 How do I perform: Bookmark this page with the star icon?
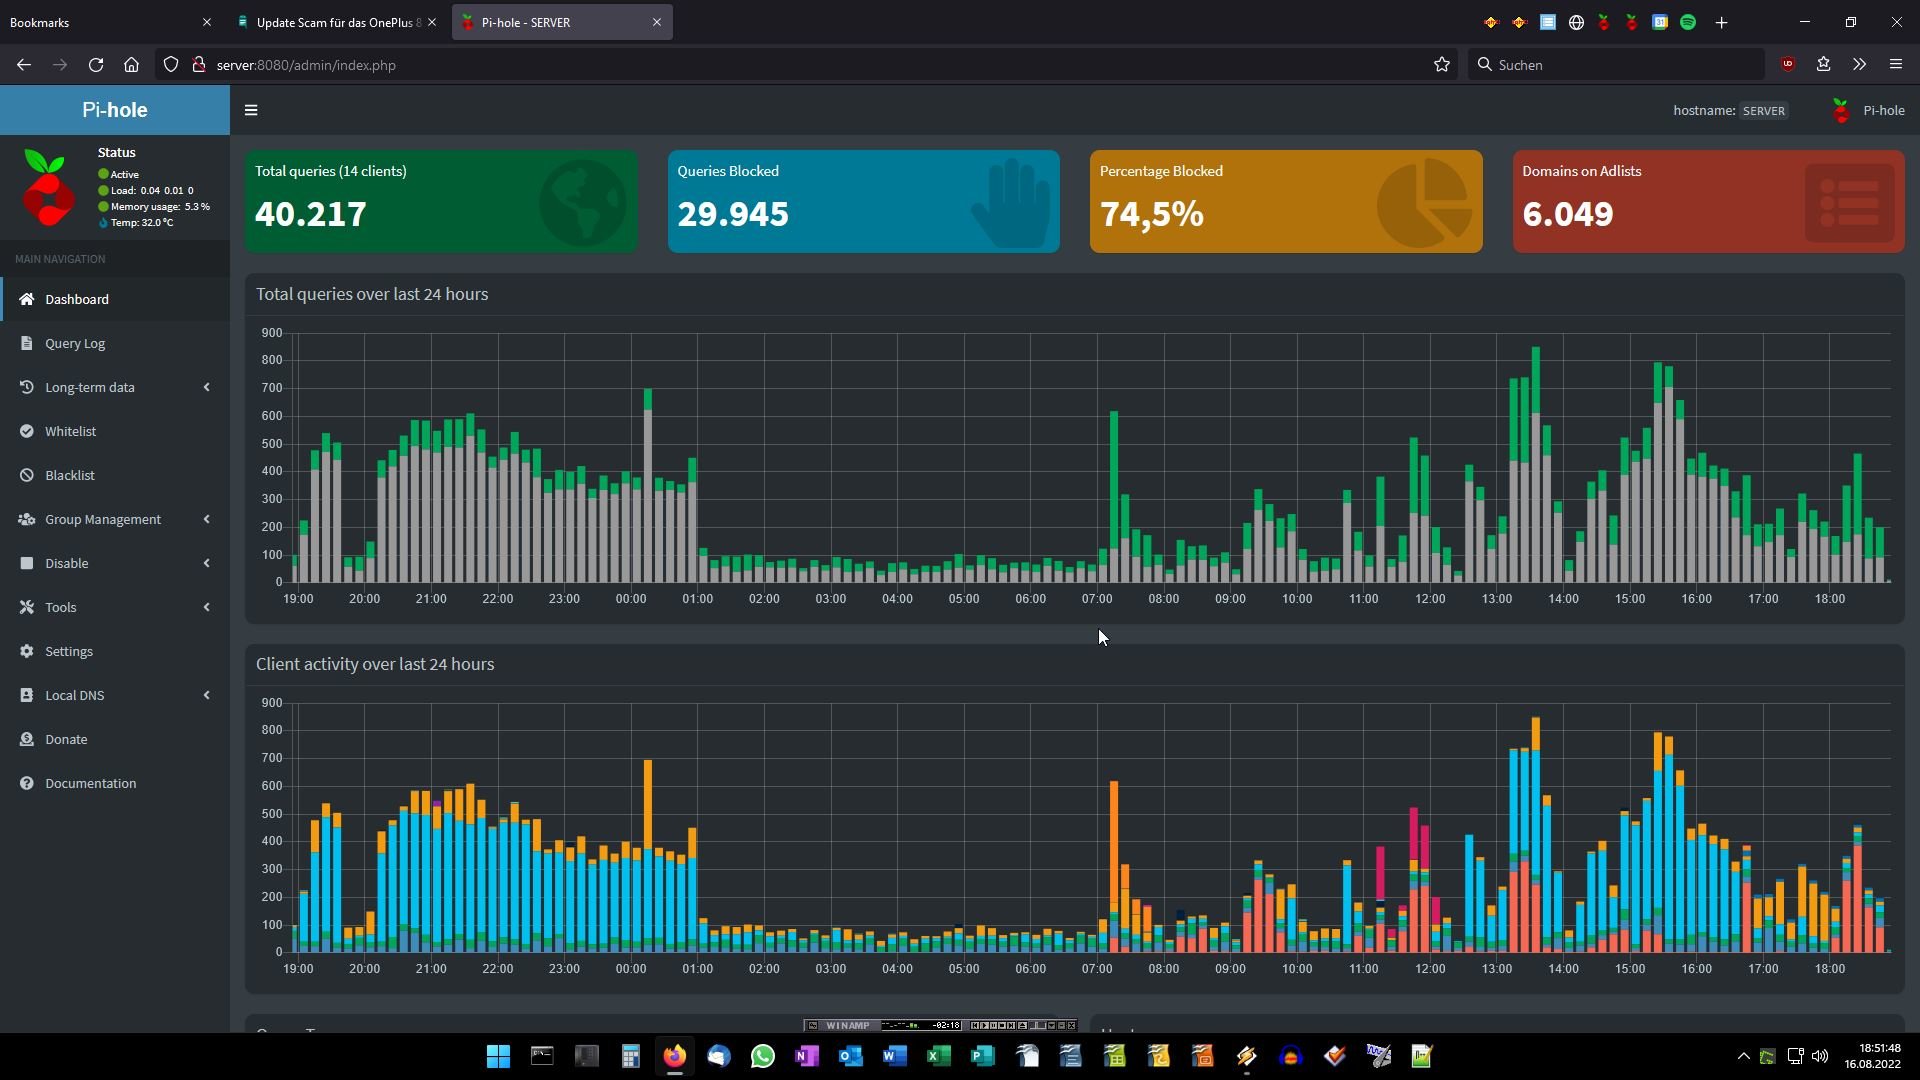coord(1442,64)
